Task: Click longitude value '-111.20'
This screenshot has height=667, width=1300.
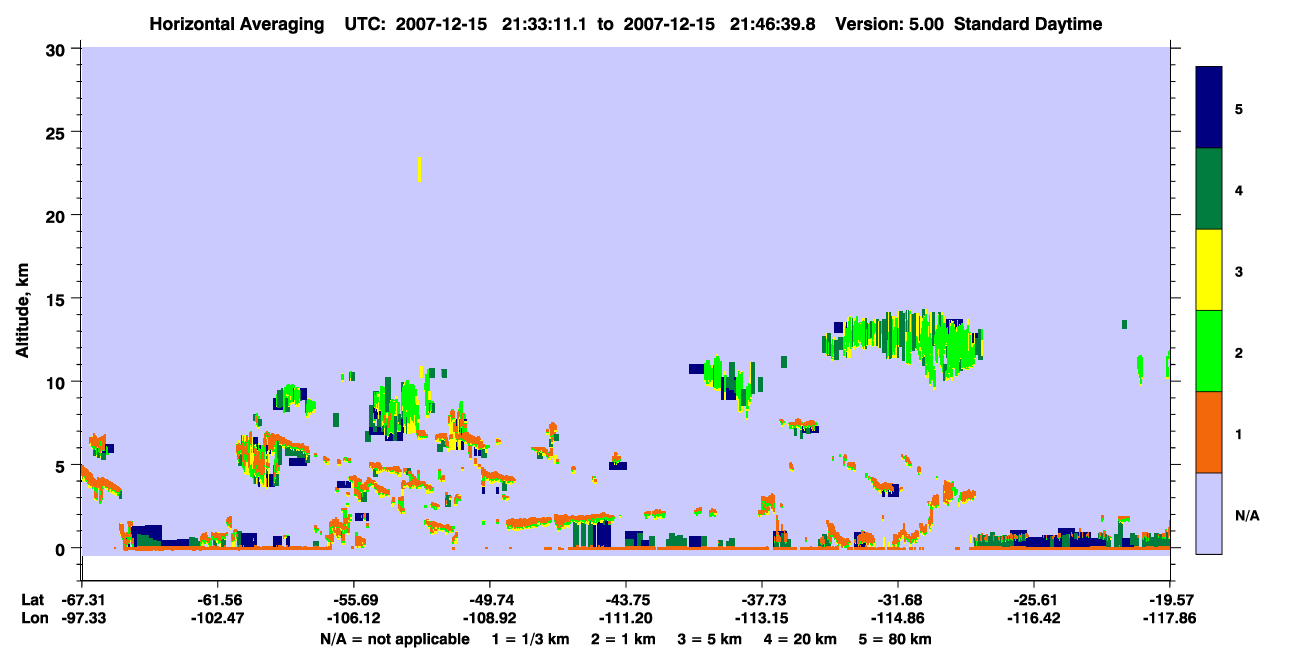Action: click(626, 618)
